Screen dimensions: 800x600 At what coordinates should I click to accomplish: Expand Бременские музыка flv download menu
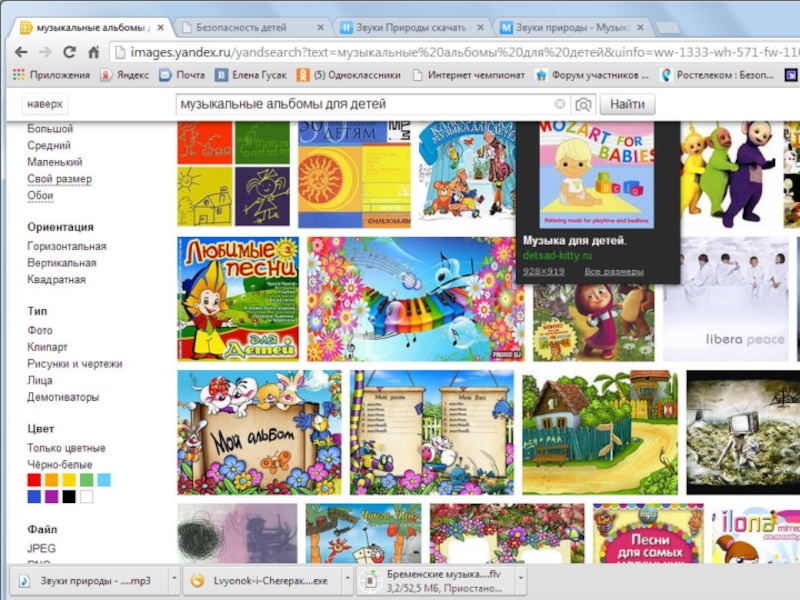(521, 579)
